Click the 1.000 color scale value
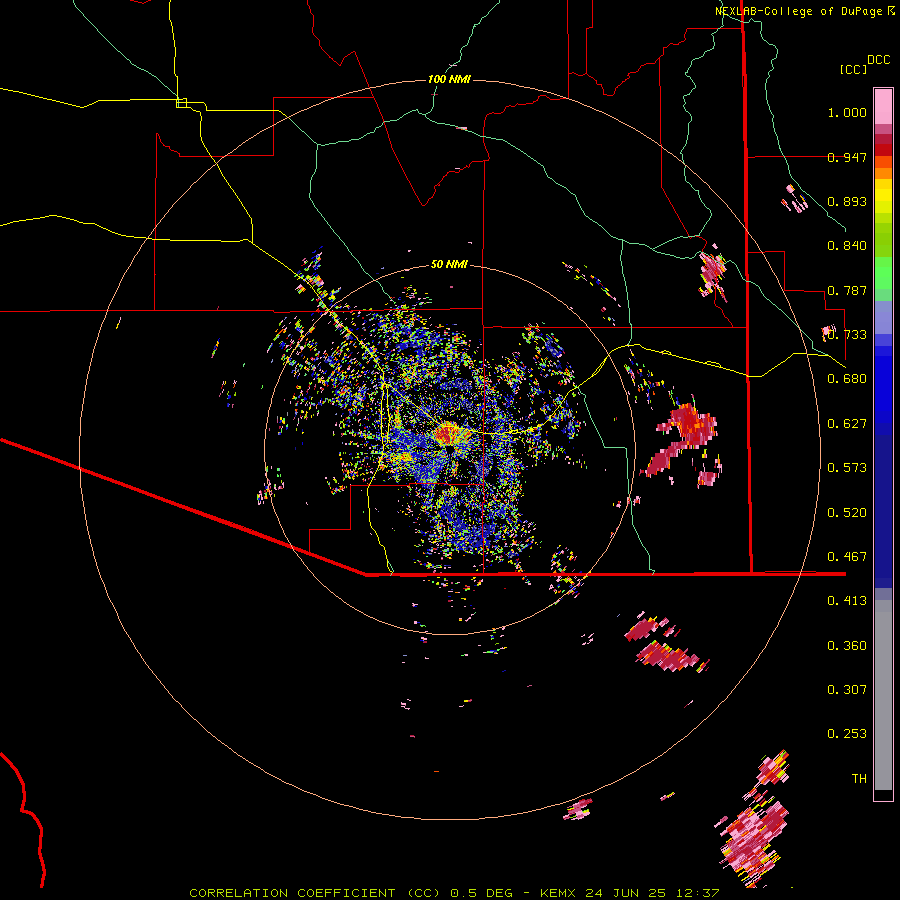This screenshot has height=900, width=900. 847,112
